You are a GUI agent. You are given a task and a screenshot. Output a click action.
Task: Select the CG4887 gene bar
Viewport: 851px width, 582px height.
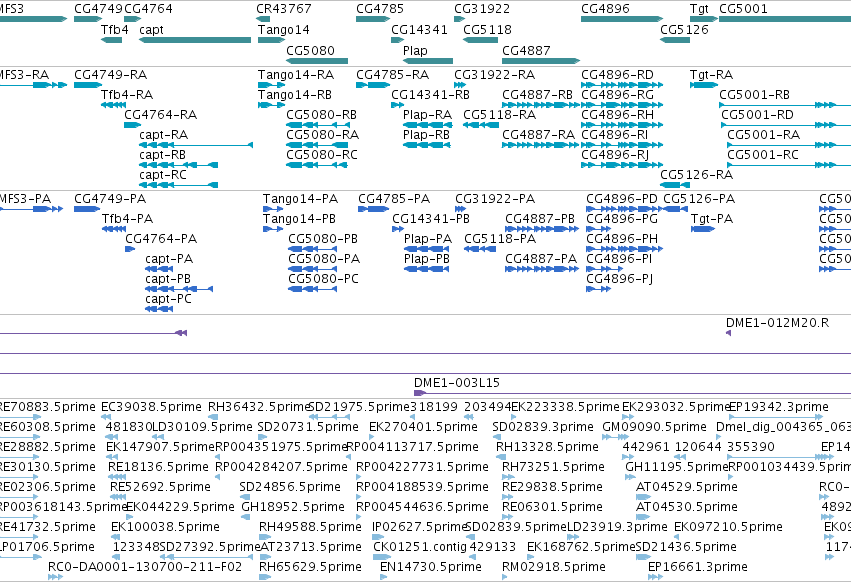541,61
